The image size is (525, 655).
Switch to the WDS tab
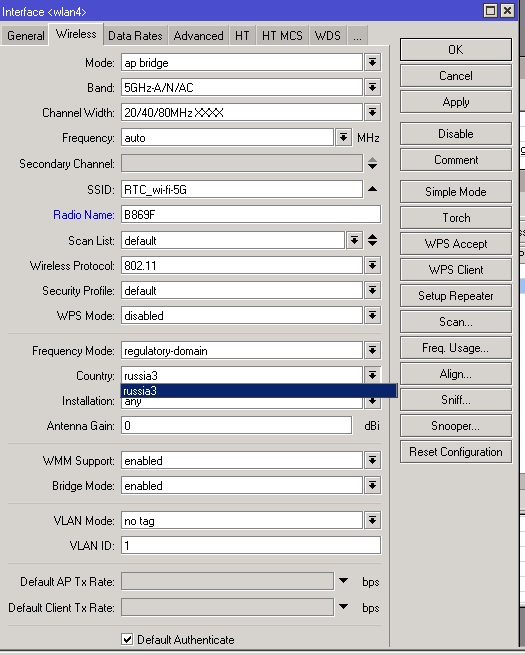[x=327, y=36]
